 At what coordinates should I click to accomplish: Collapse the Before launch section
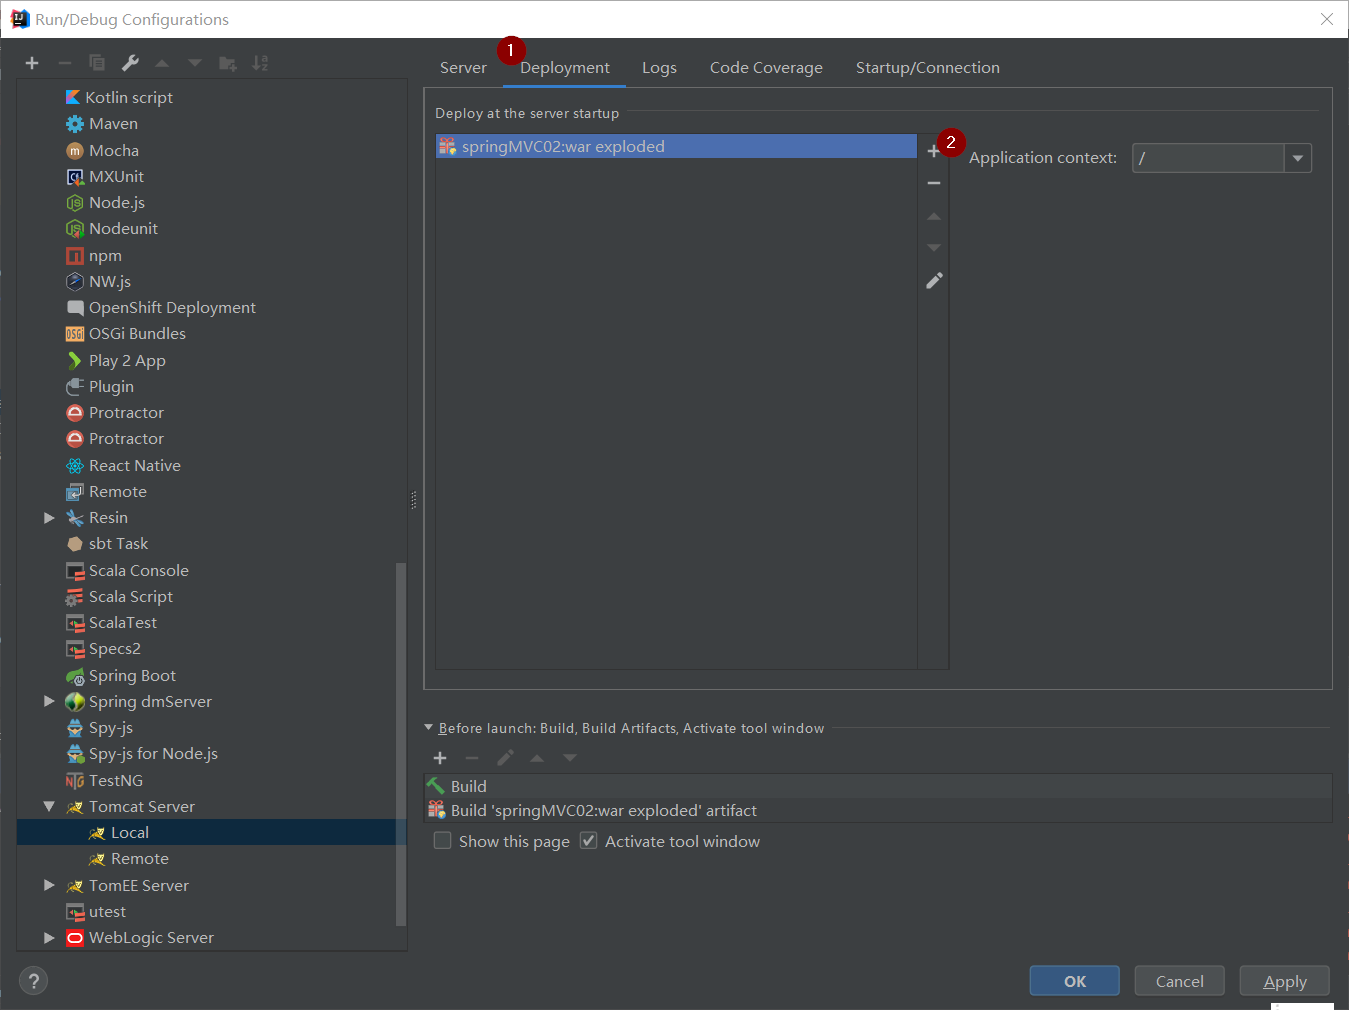pyautogui.click(x=429, y=728)
